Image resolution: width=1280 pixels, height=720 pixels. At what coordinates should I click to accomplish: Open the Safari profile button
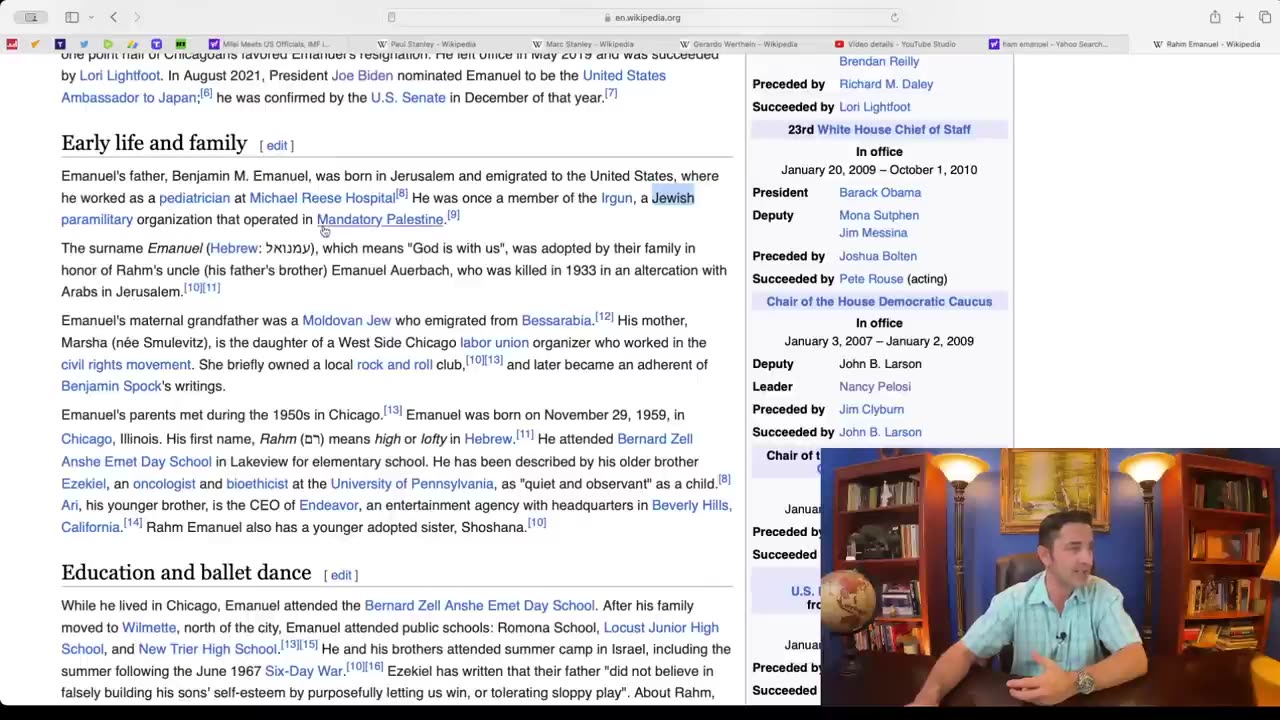pos(31,17)
